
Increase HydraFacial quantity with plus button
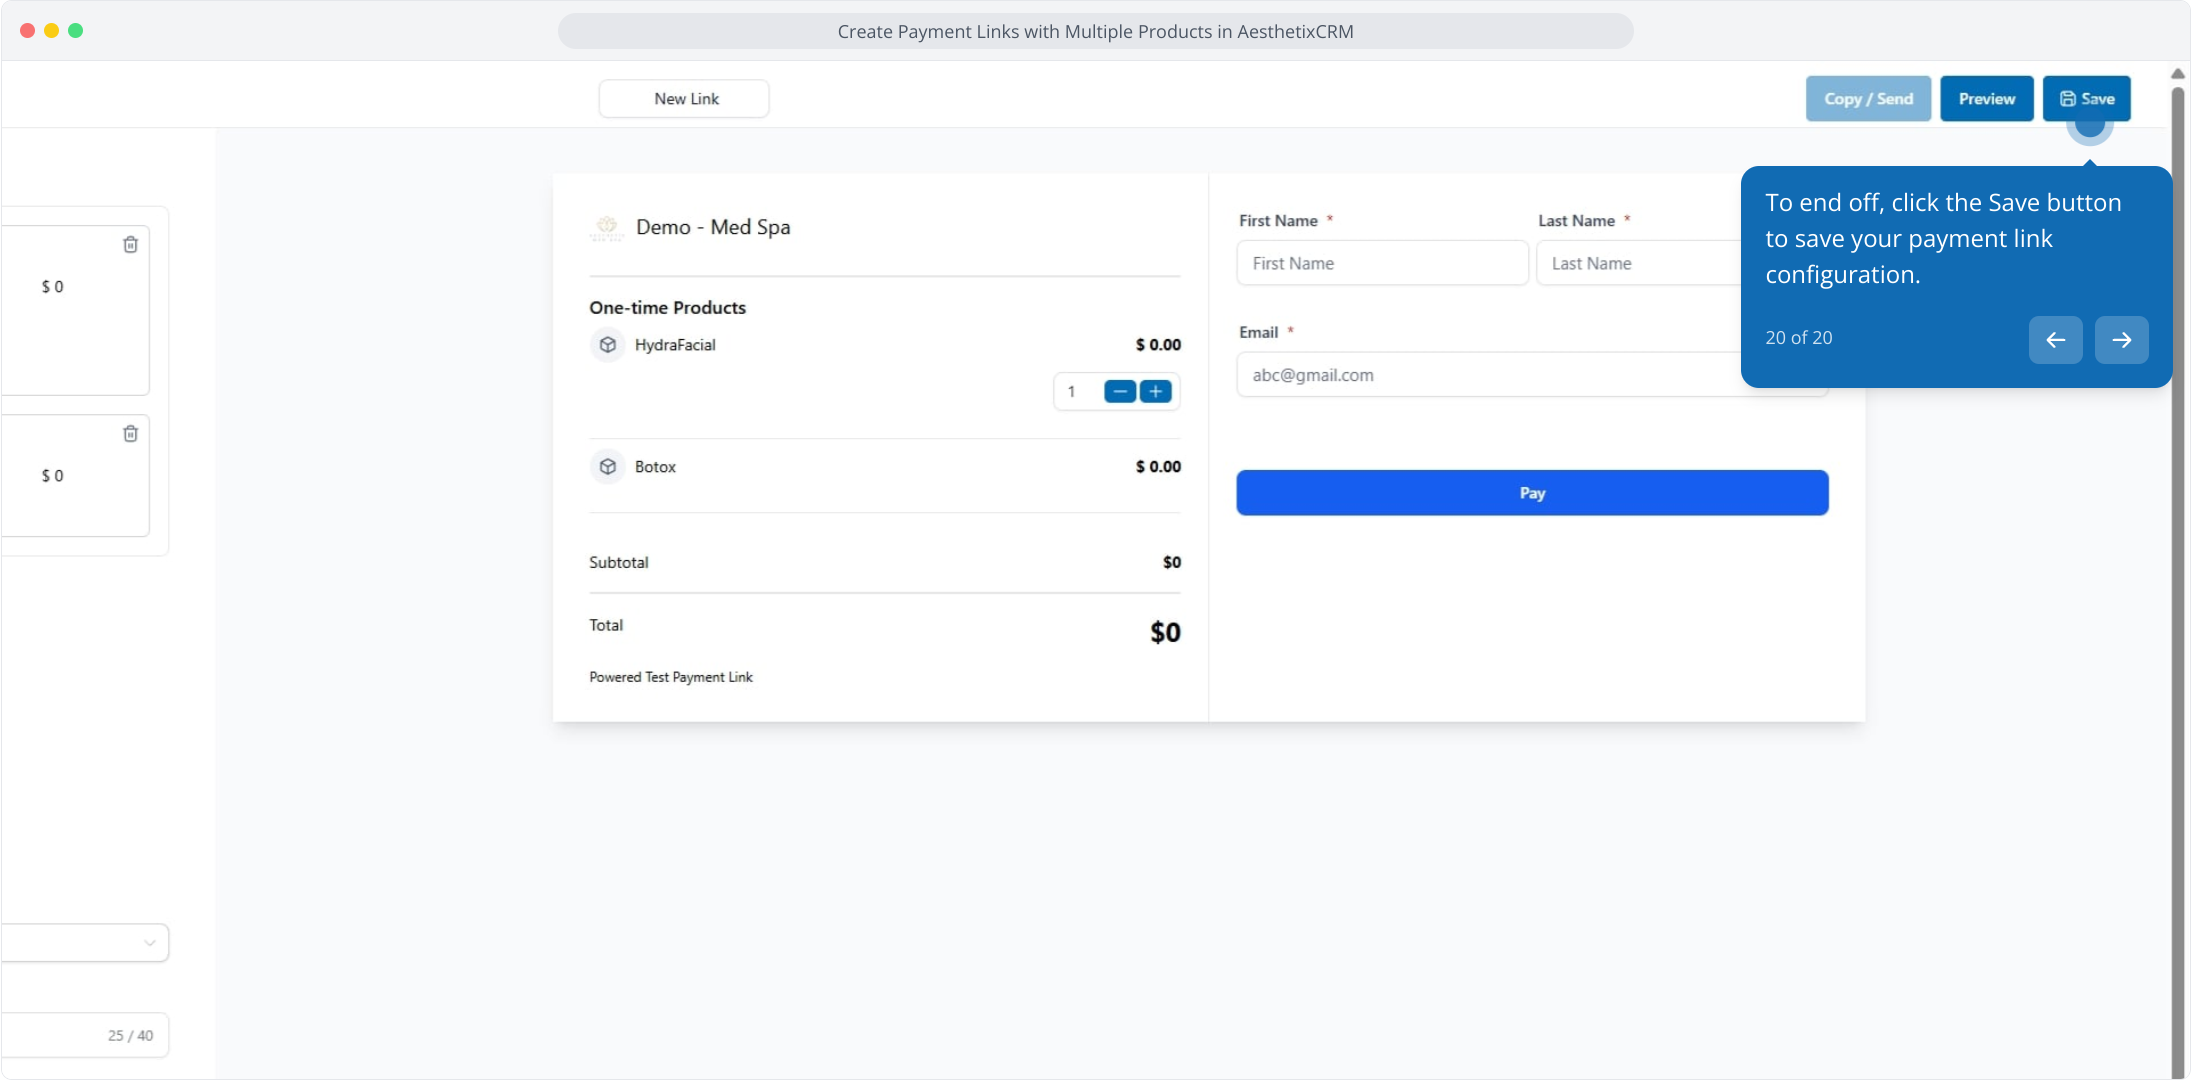[x=1155, y=392]
